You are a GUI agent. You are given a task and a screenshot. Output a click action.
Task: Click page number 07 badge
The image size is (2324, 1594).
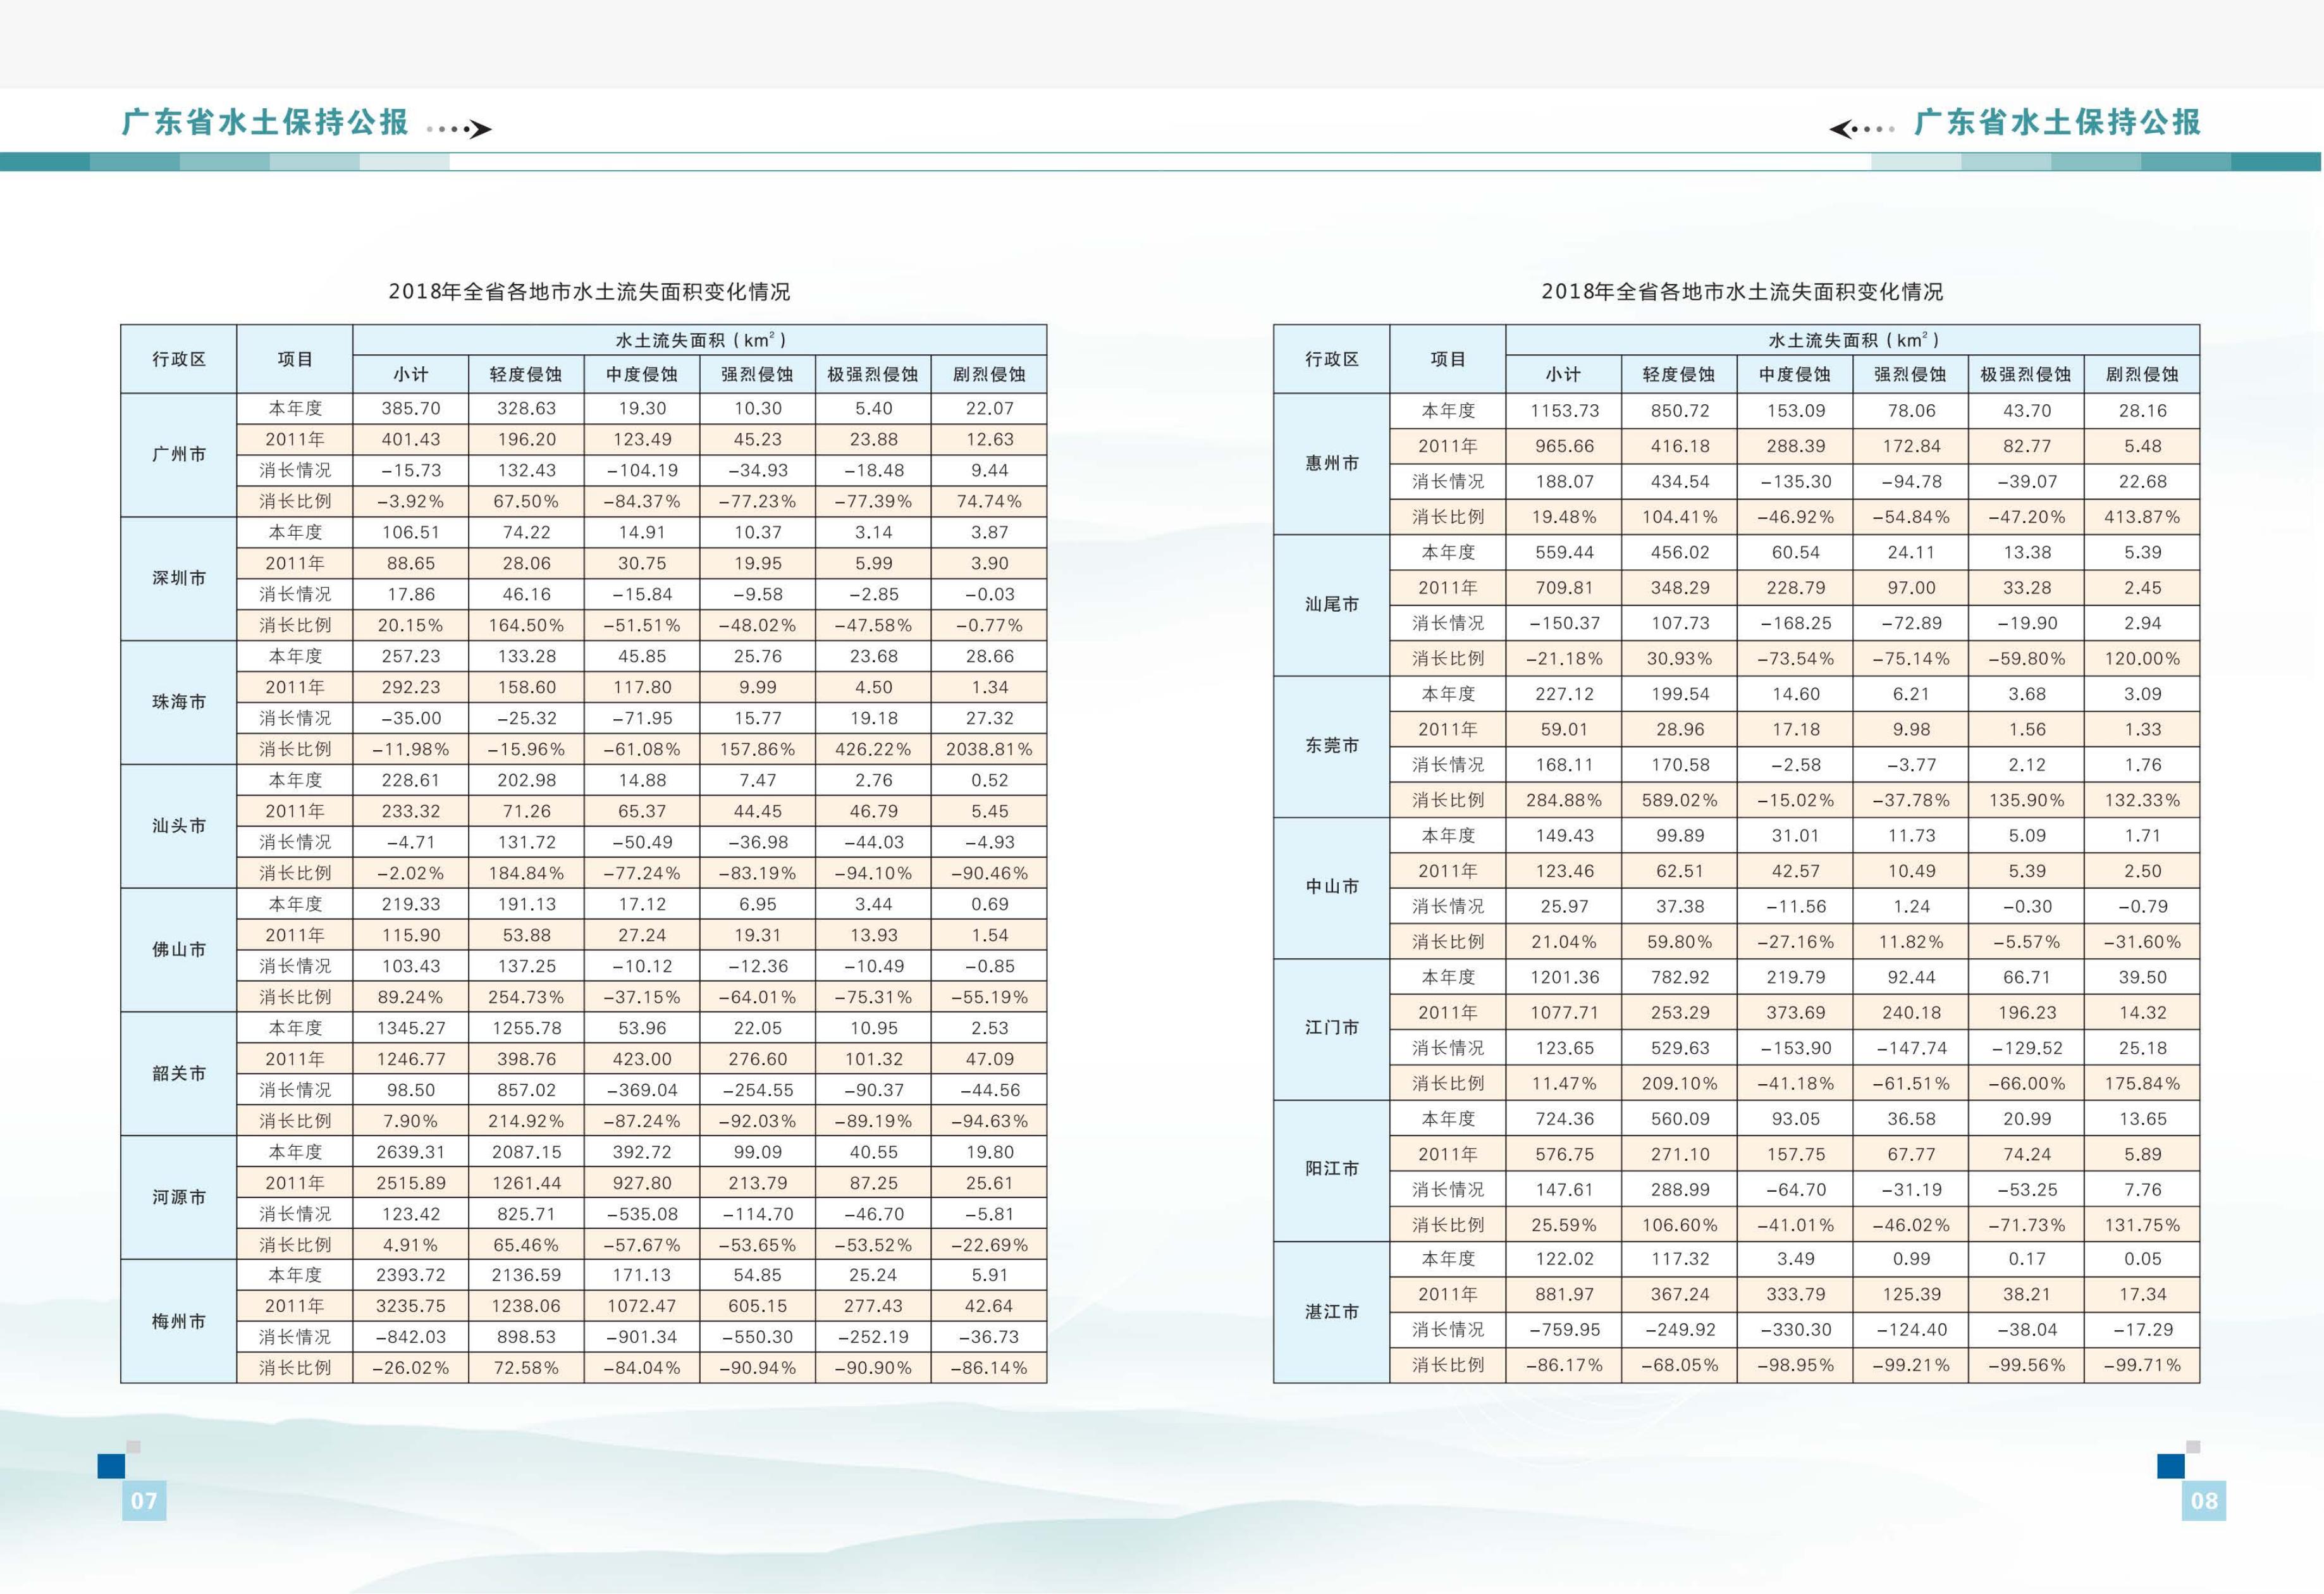pyautogui.click(x=144, y=1500)
